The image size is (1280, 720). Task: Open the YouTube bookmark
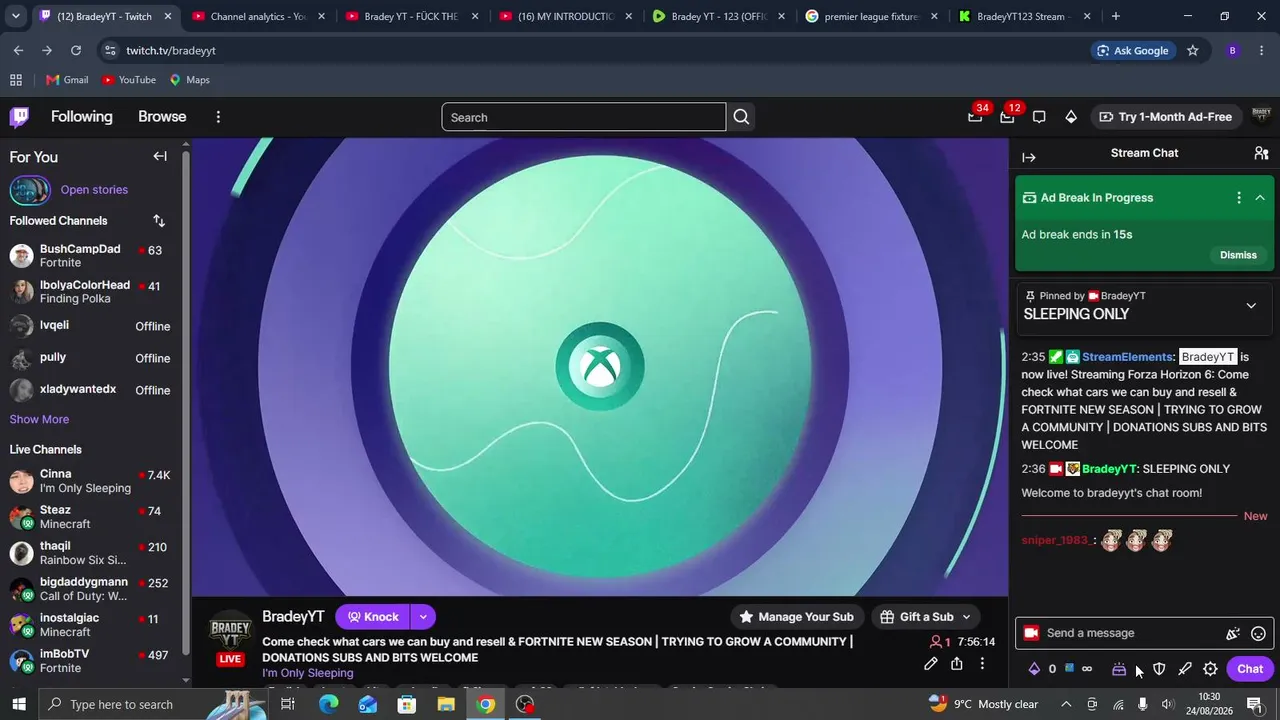pyautogui.click(x=129, y=80)
